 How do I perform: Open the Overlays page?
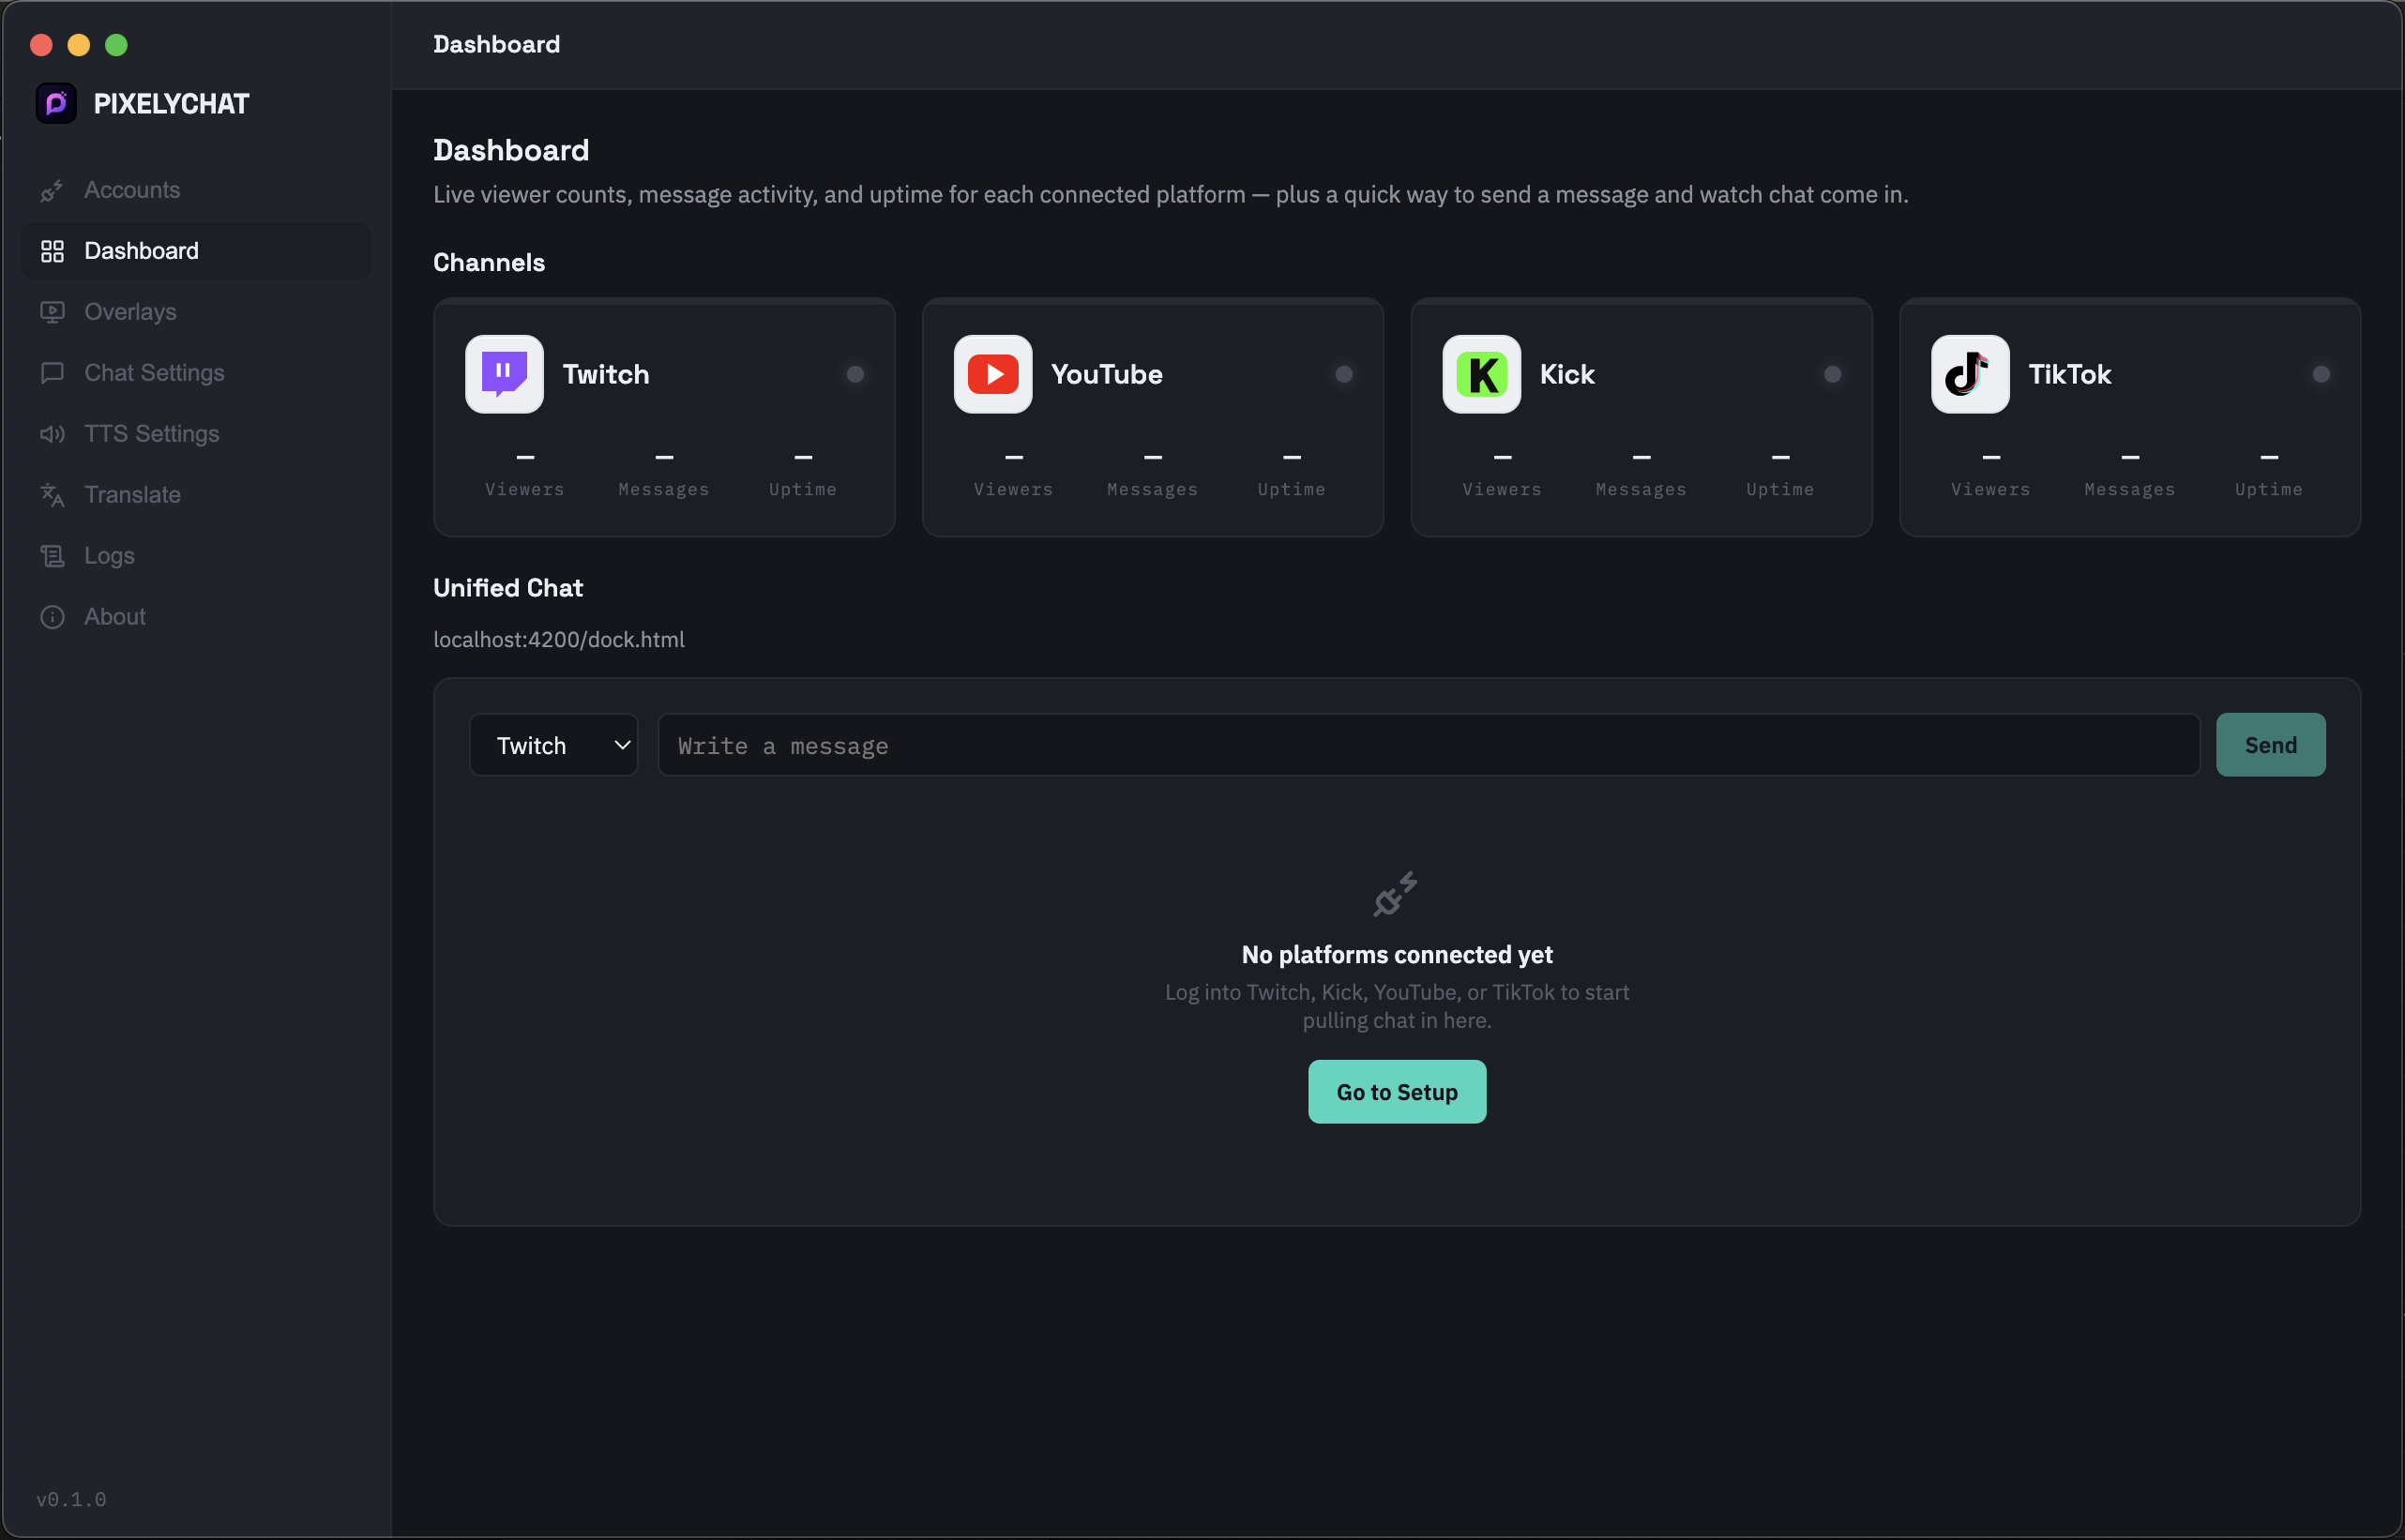tap(196, 312)
